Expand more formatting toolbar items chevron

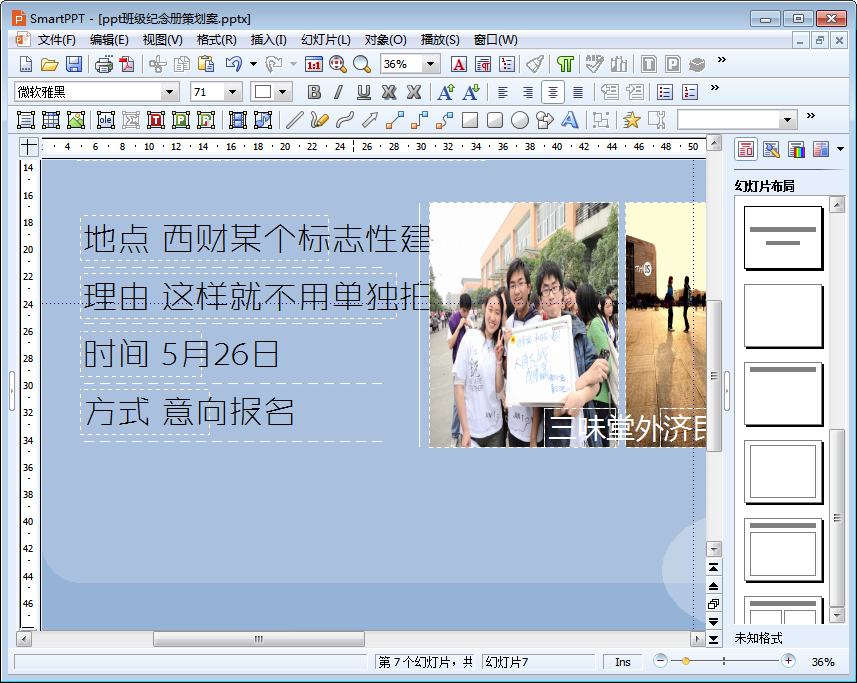pyautogui.click(x=715, y=87)
